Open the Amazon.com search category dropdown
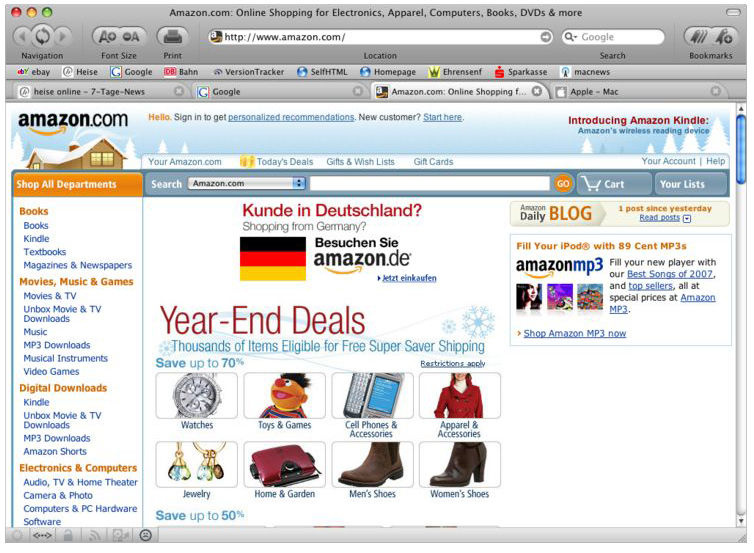The image size is (754, 553). (x=247, y=183)
